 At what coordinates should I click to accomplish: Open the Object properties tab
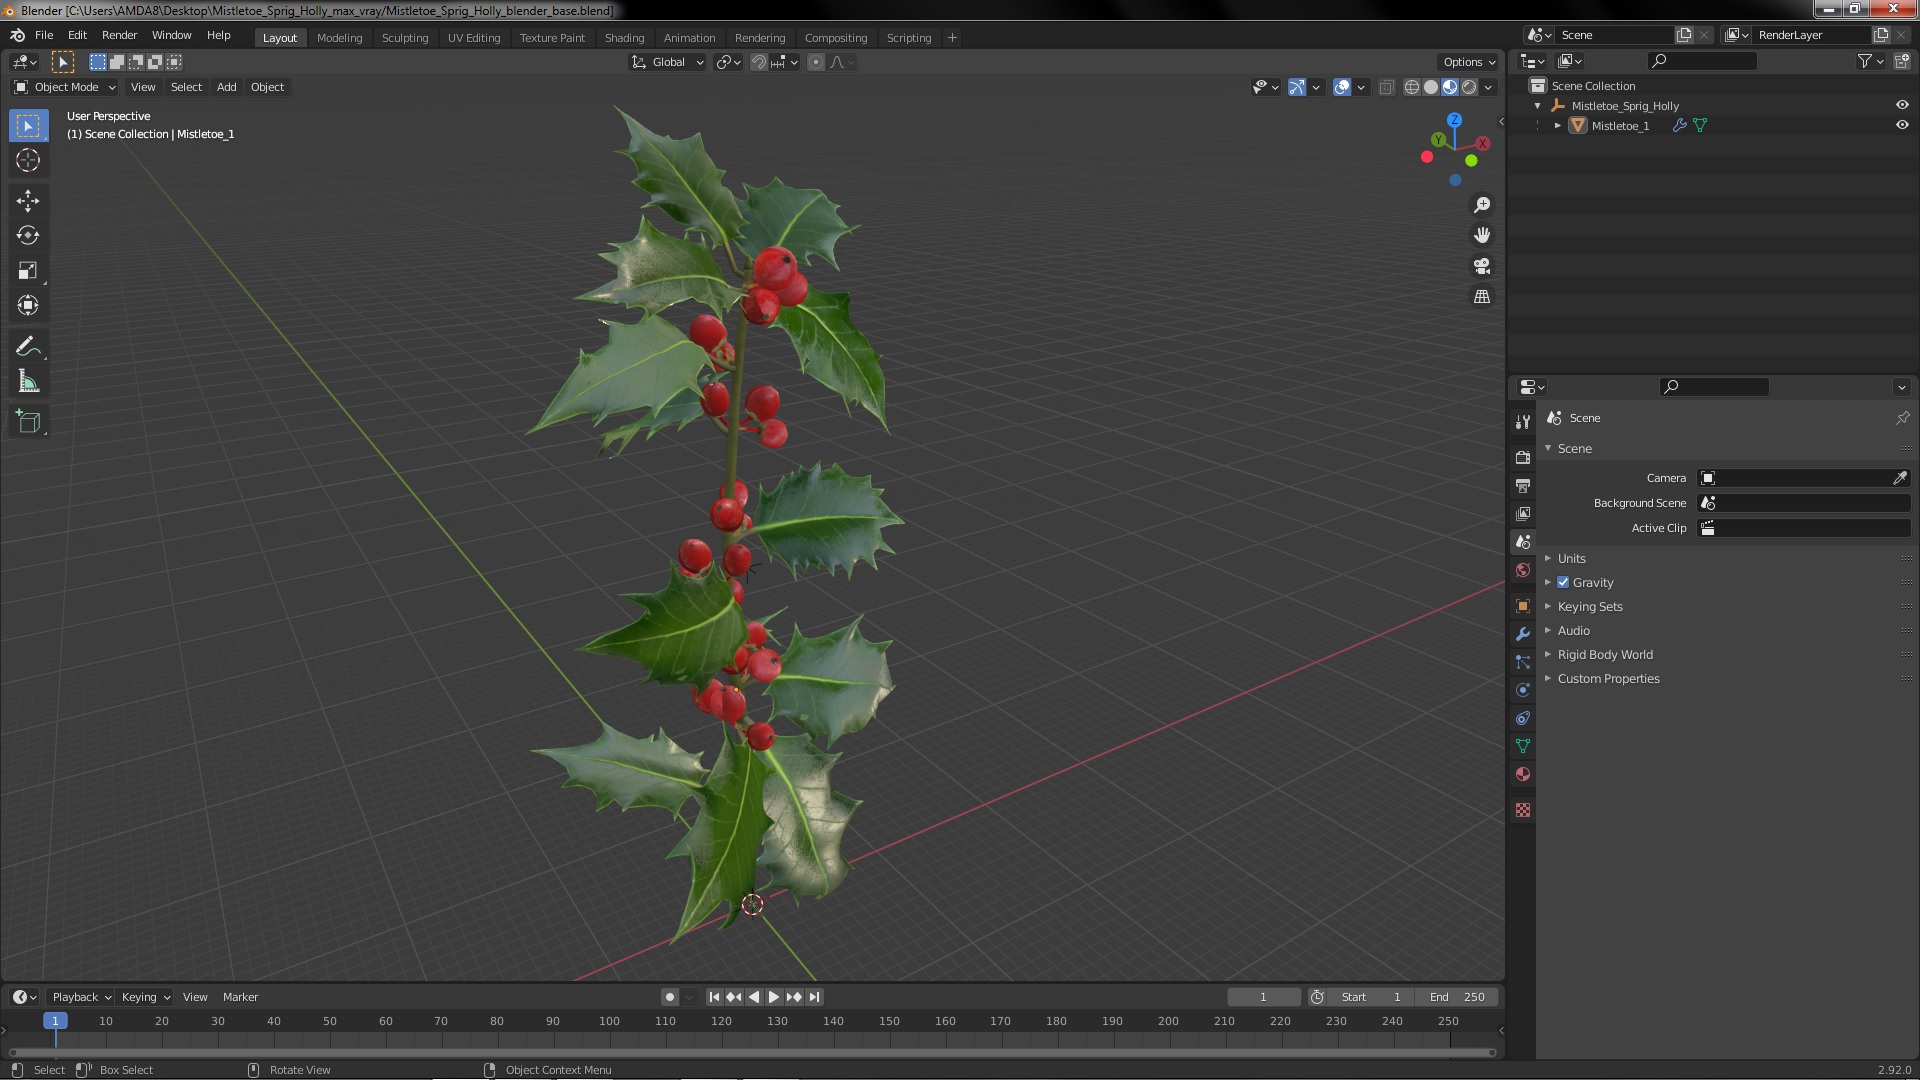tap(1523, 606)
